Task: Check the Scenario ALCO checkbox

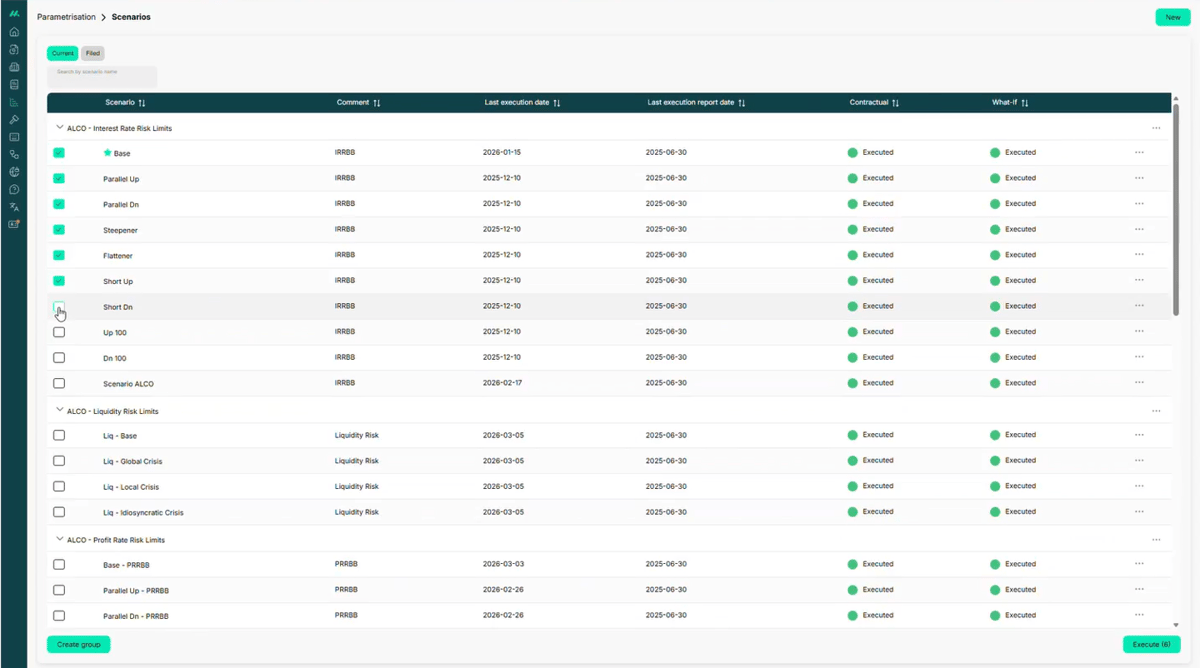Action: [x=59, y=383]
